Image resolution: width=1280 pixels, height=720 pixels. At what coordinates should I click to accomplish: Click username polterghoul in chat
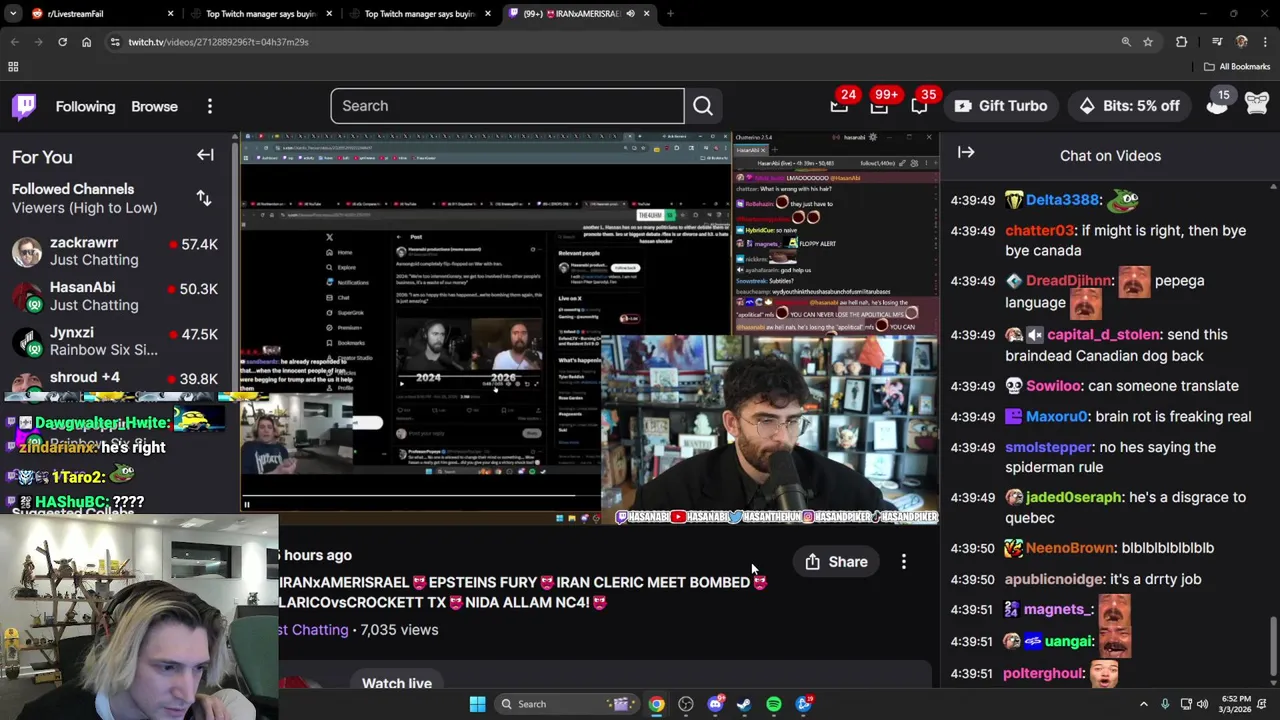click(1044, 674)
